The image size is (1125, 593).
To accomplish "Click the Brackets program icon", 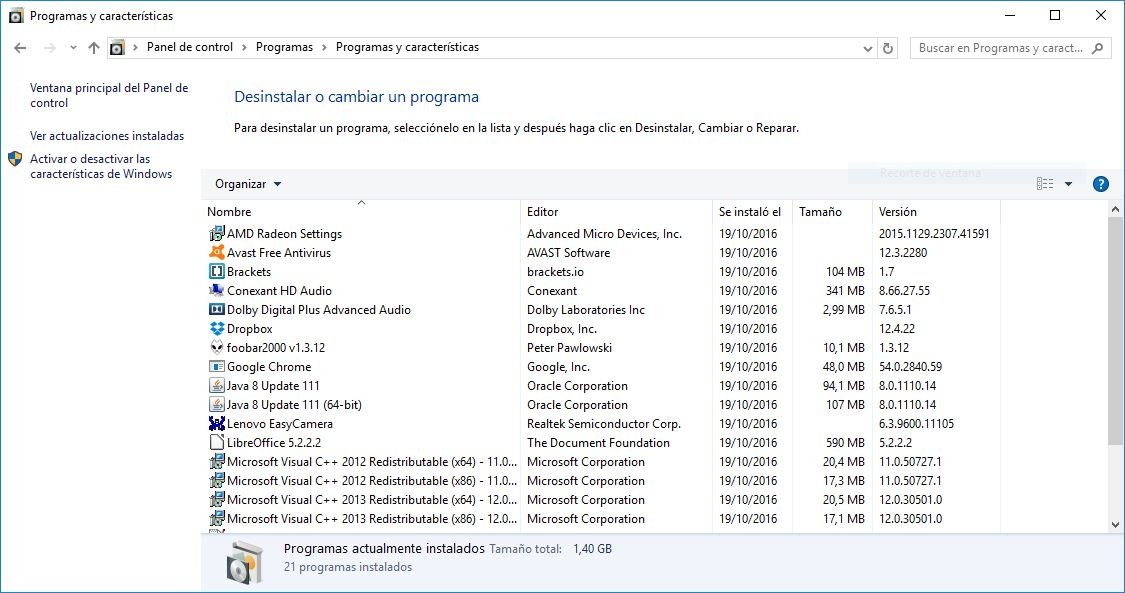I will (217, 272).
